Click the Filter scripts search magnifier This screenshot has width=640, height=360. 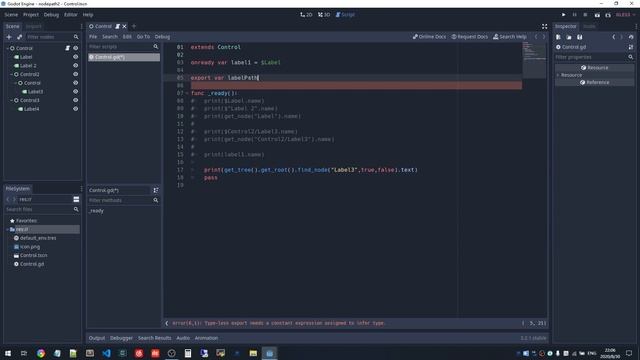(x=156, y=47)
